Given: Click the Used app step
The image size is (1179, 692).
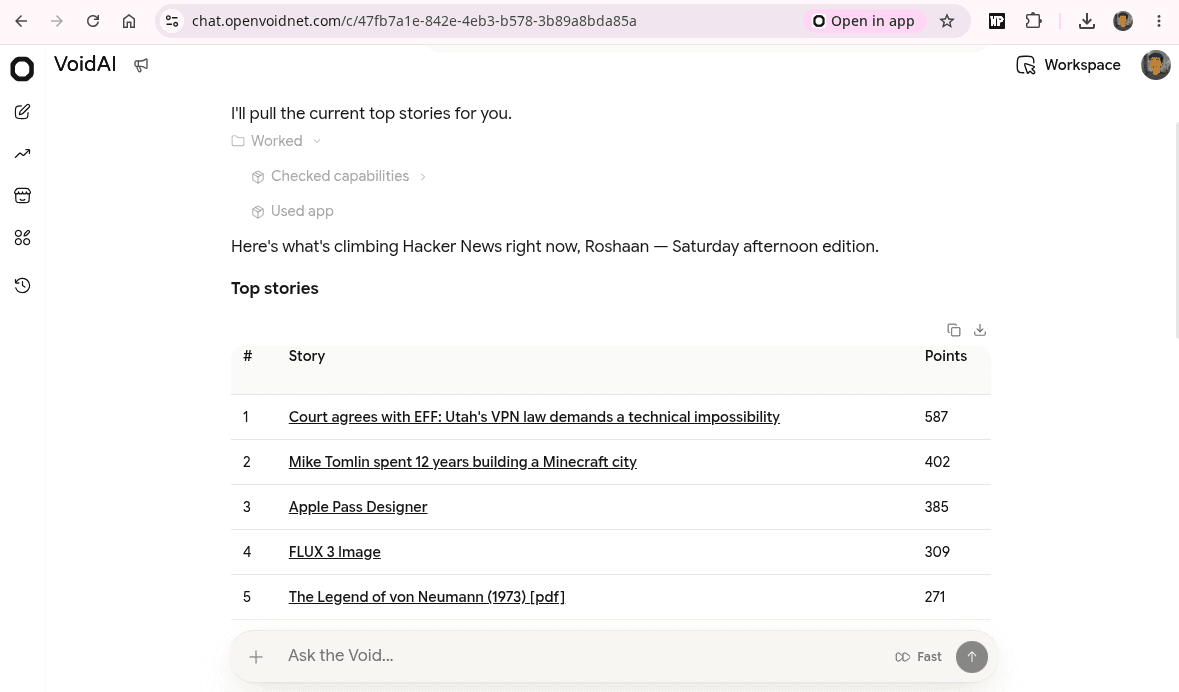Looking at the screenshot, I should [x=292, y=211].
